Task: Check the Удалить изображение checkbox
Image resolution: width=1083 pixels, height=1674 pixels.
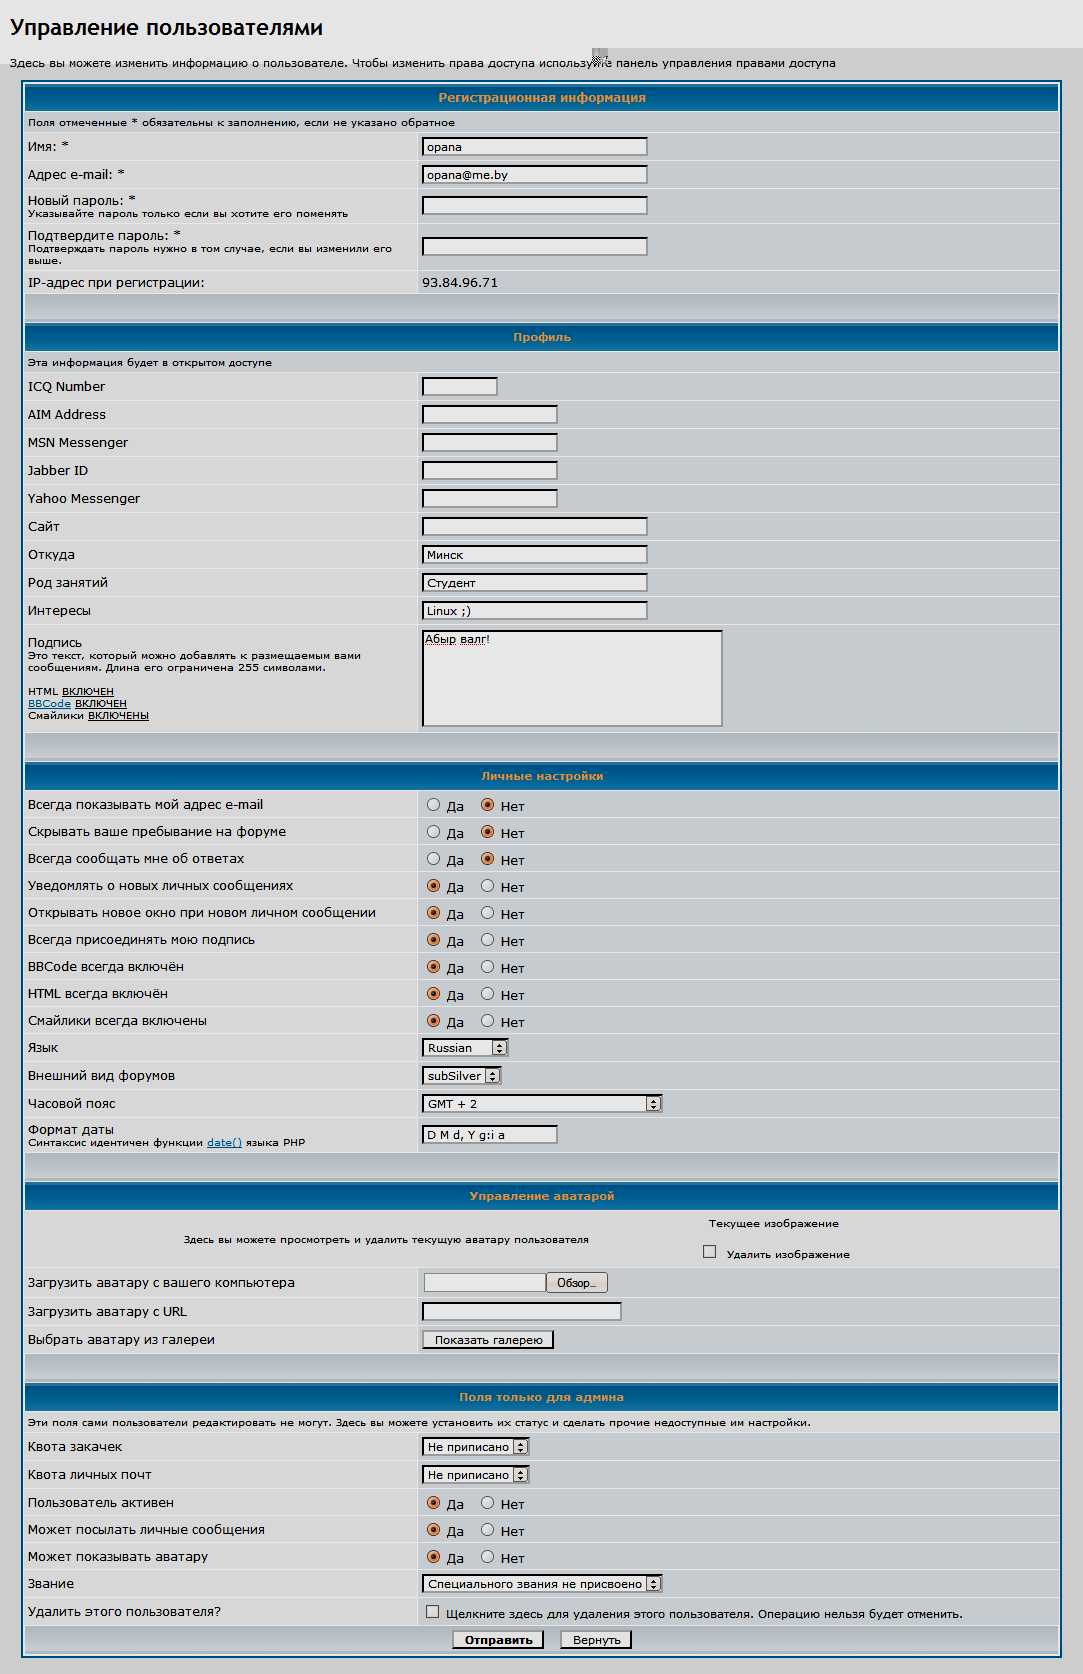Action: point(710,1252)
